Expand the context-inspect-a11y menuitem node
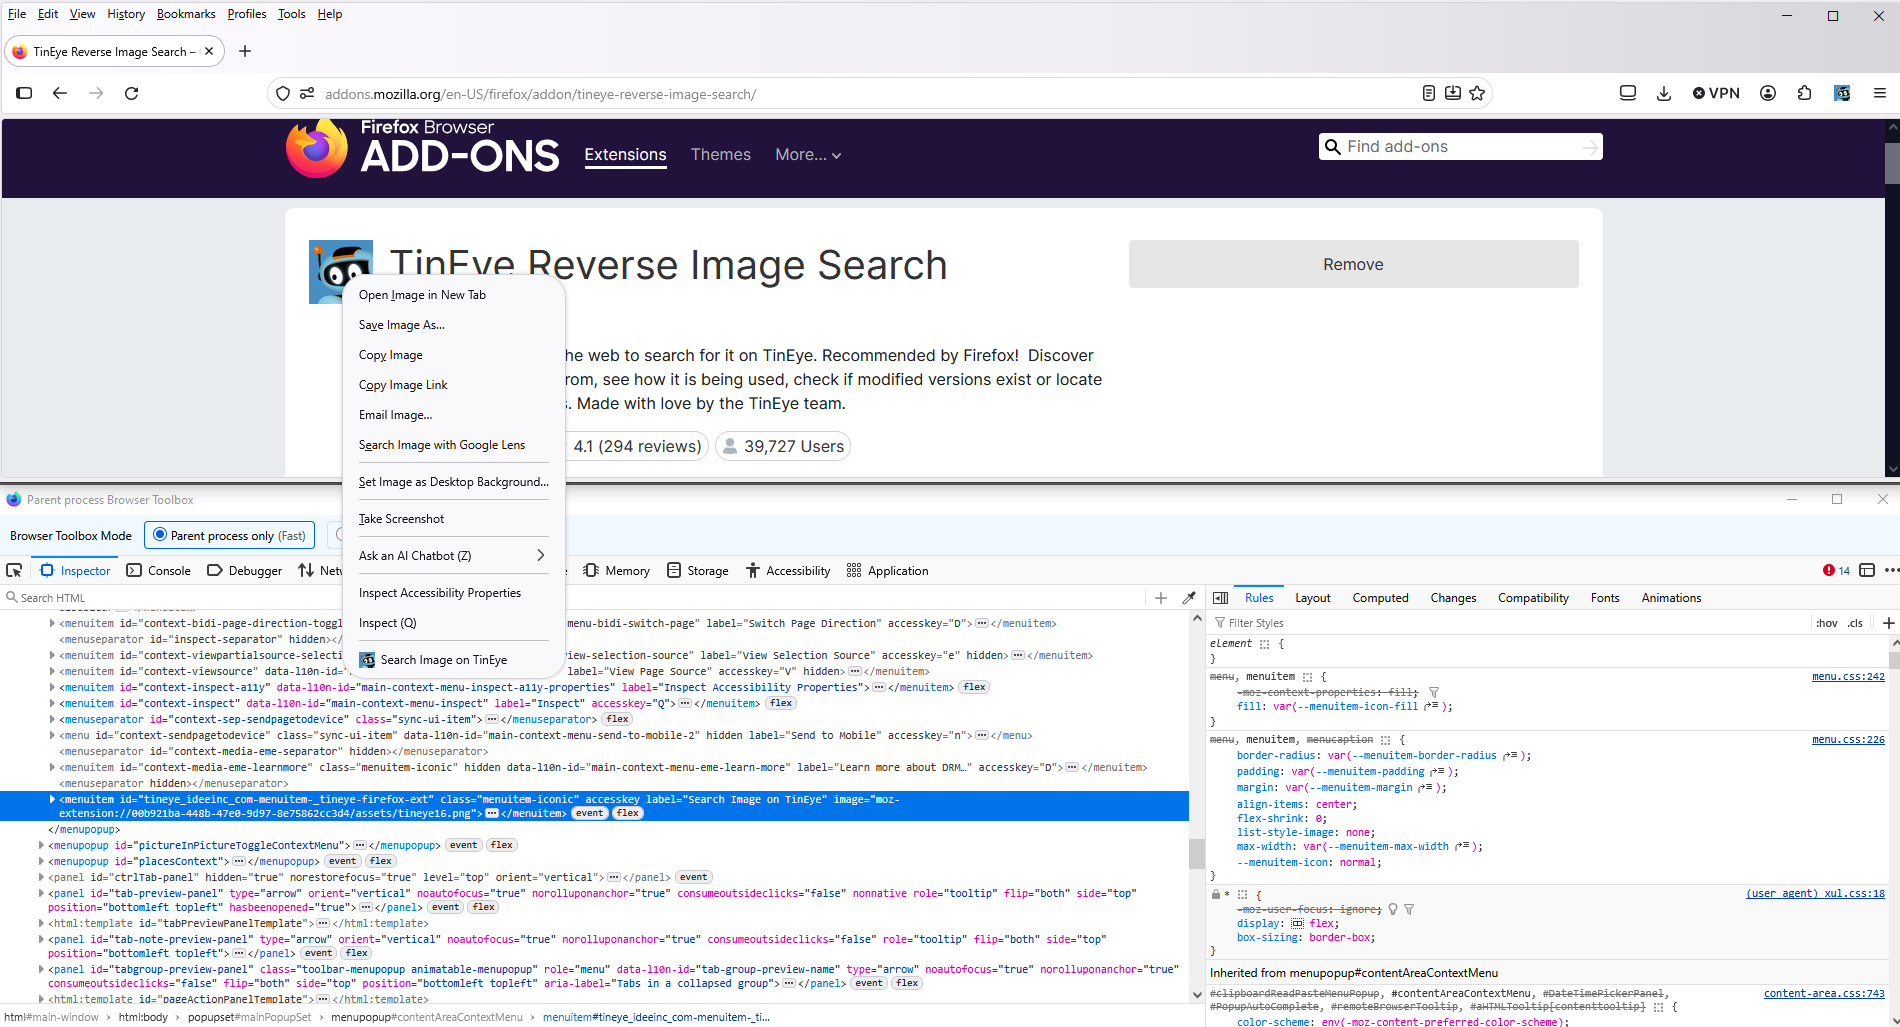 (x=52, y=687)
